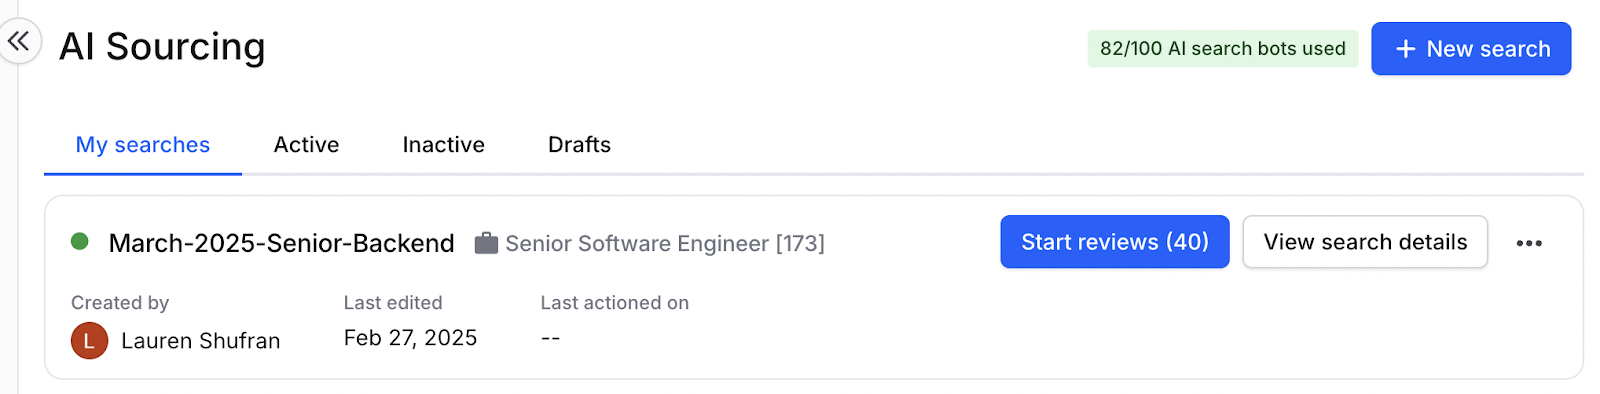Image resolution: width=1600 pixels, height=394 pixels.
Task: Click the green active status dot
Action: tap(80, 241)
